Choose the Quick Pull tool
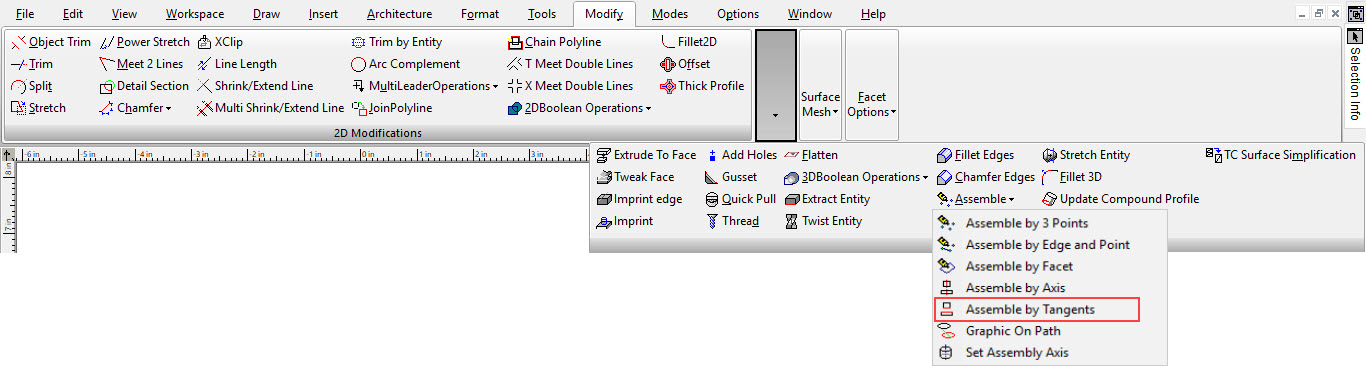 [741, 199]
